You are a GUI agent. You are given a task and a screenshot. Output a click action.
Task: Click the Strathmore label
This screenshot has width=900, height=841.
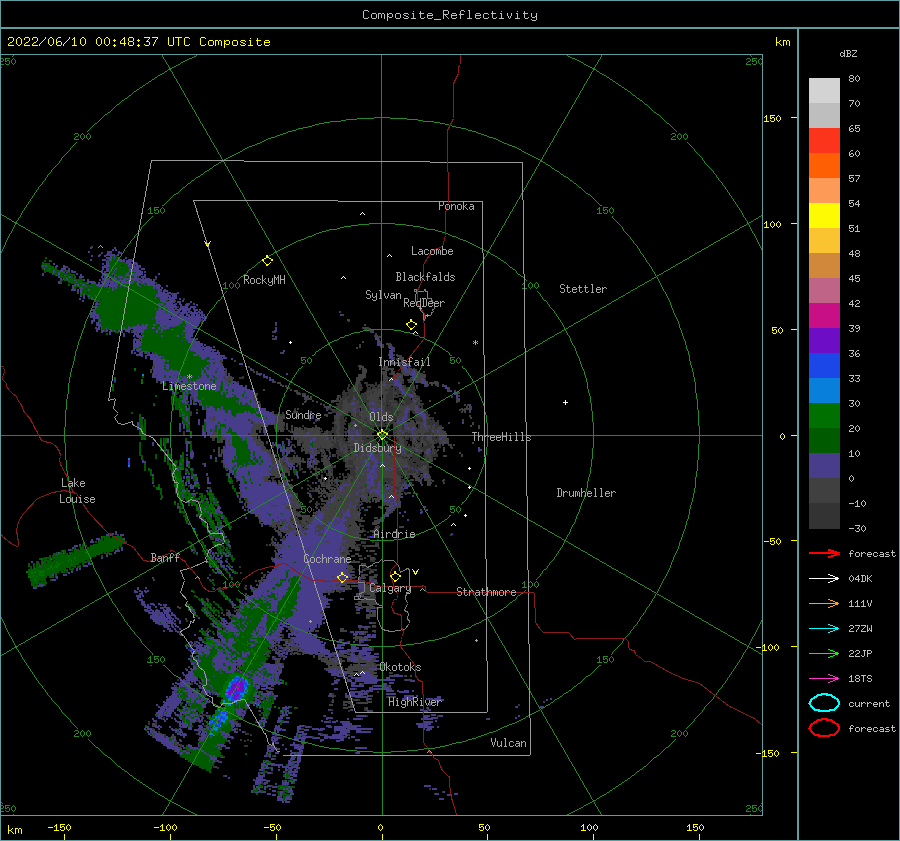(486, 592)
